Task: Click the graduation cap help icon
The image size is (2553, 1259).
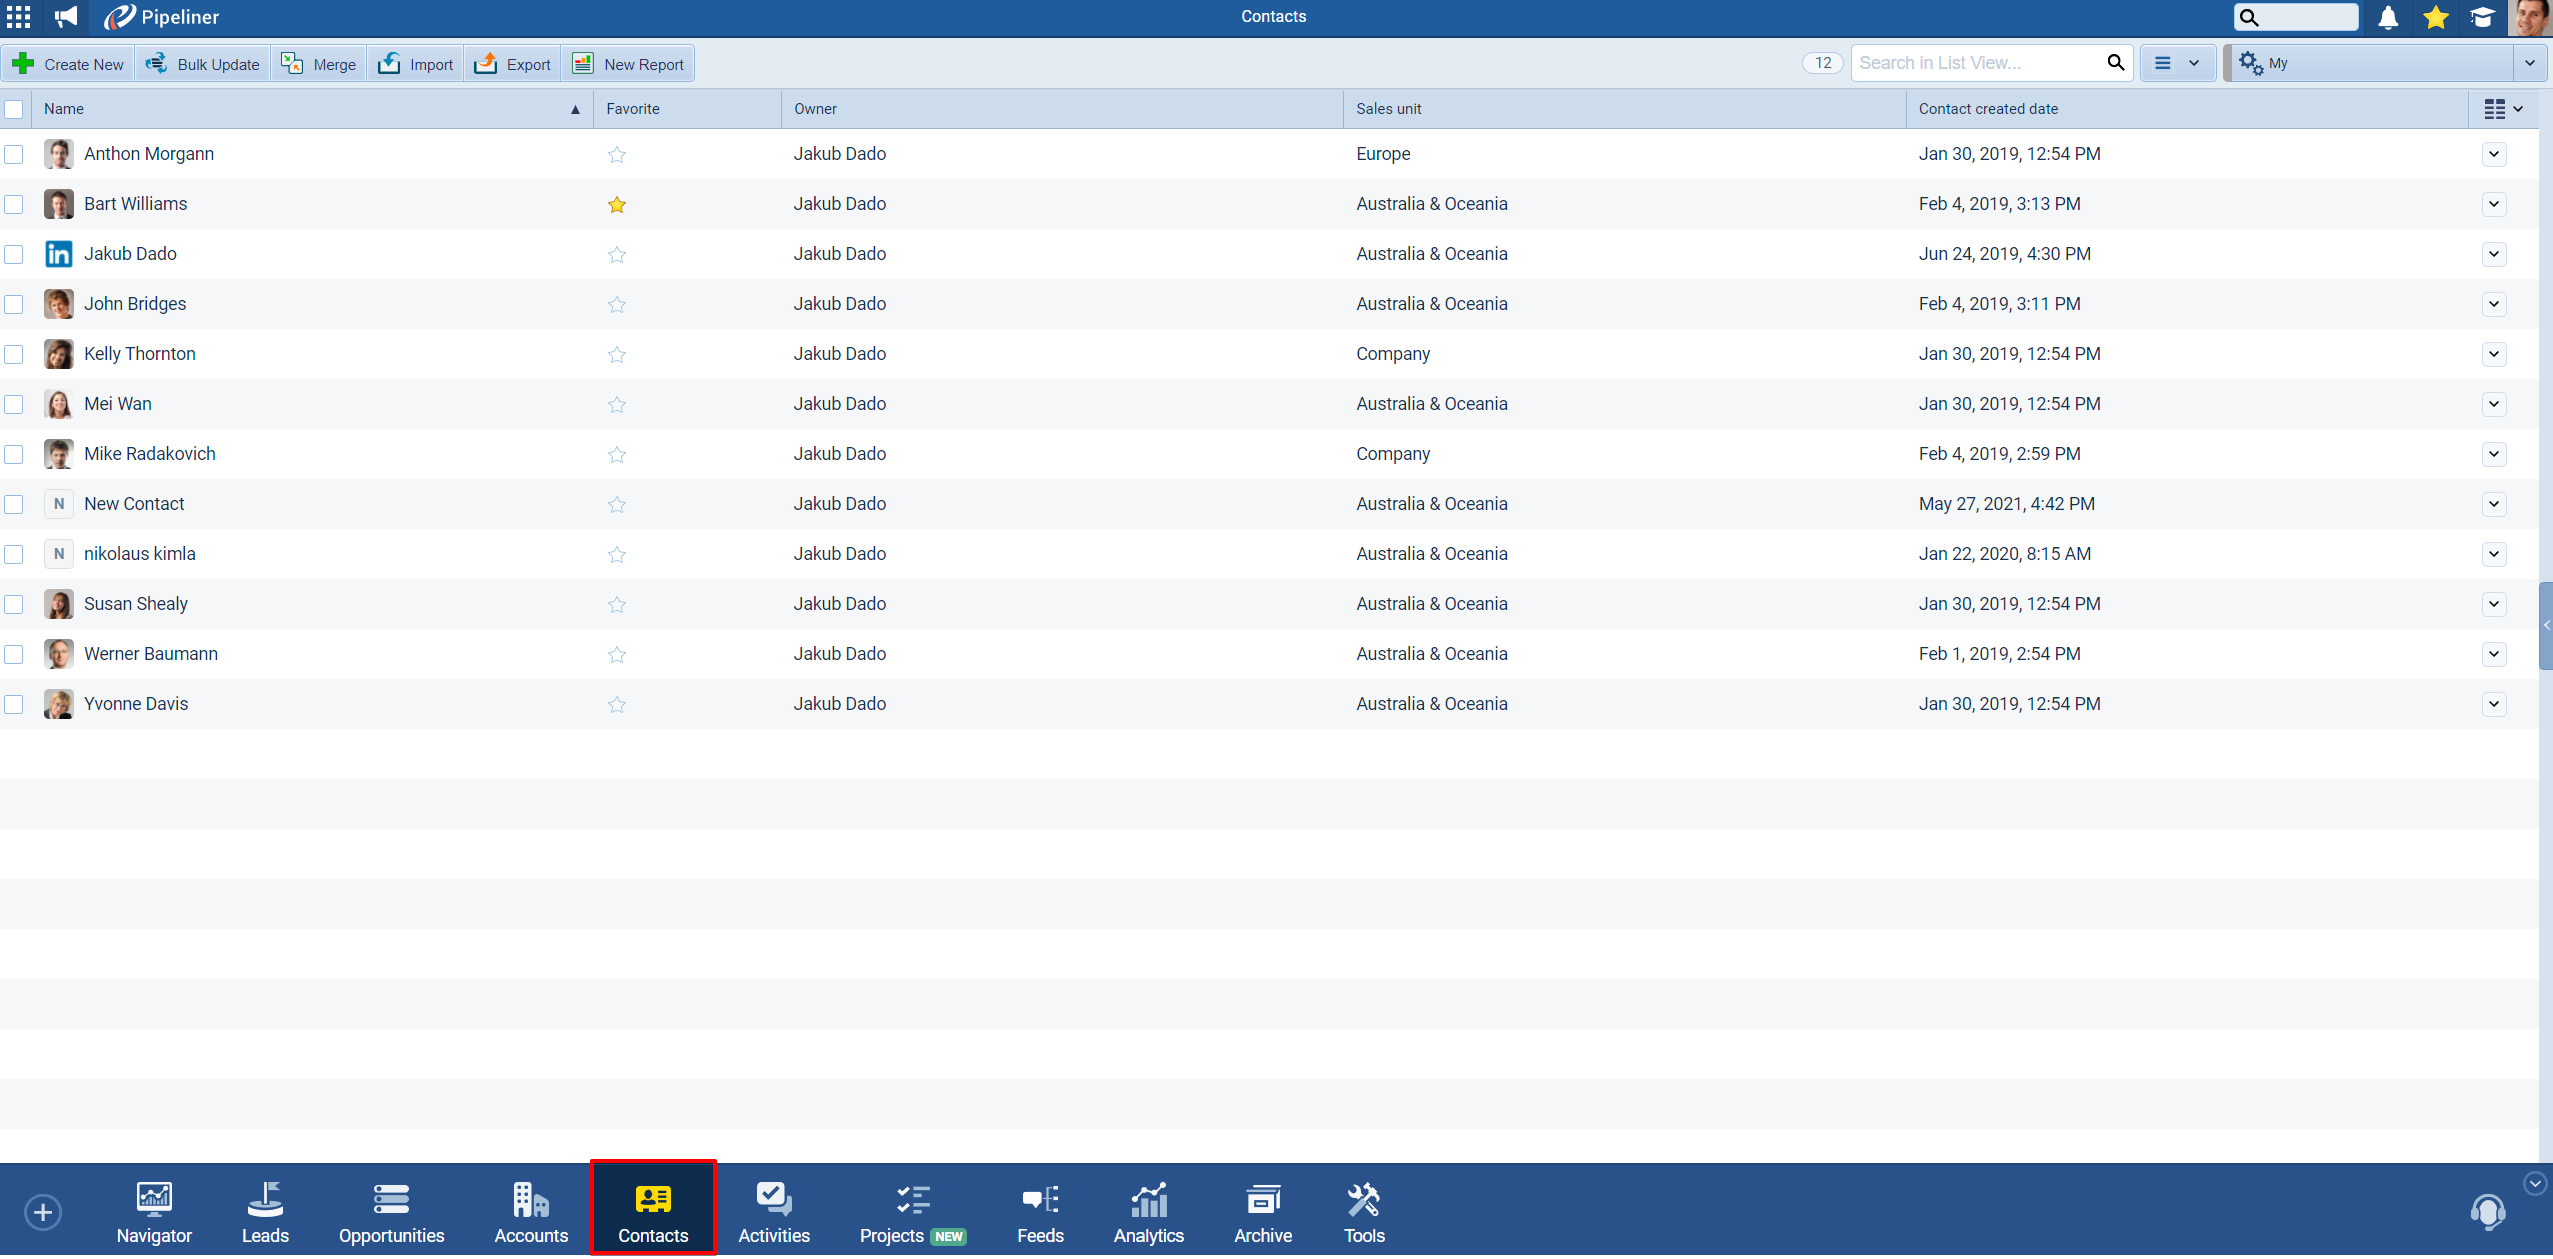Action: pos(2482,17)
